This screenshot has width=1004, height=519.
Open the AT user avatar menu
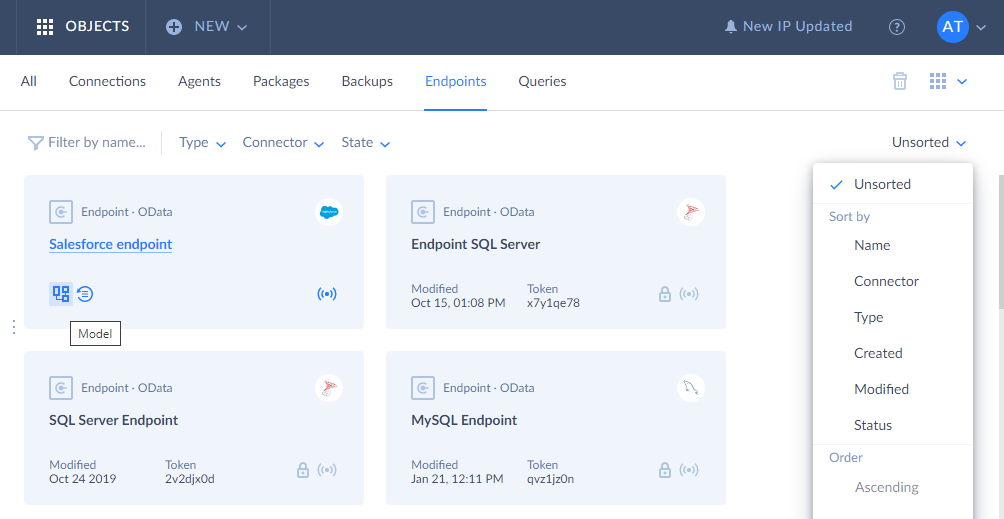tap(962, 27)
